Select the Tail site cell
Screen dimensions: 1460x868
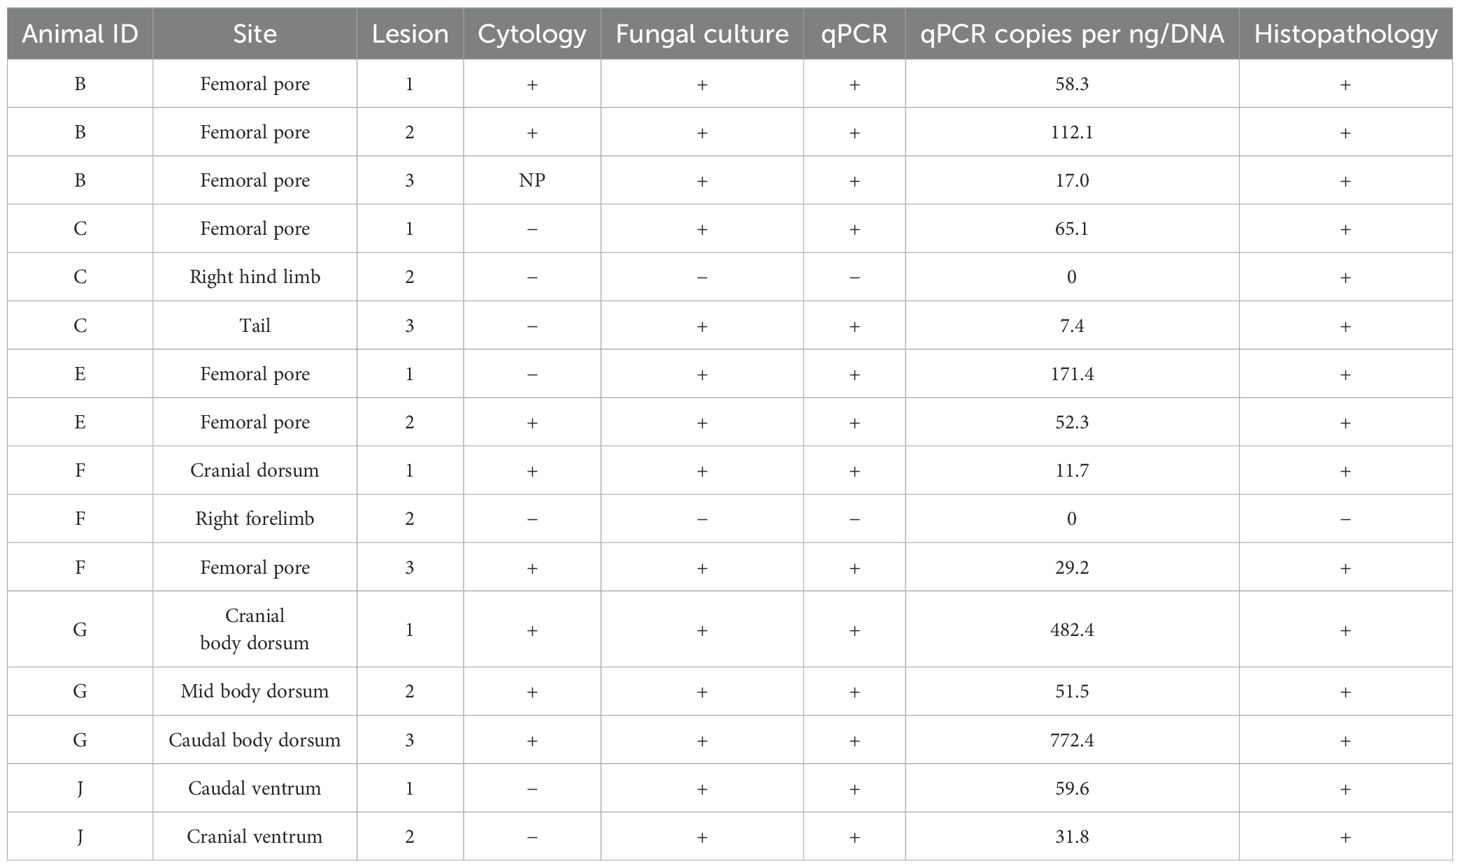point(255,326)
